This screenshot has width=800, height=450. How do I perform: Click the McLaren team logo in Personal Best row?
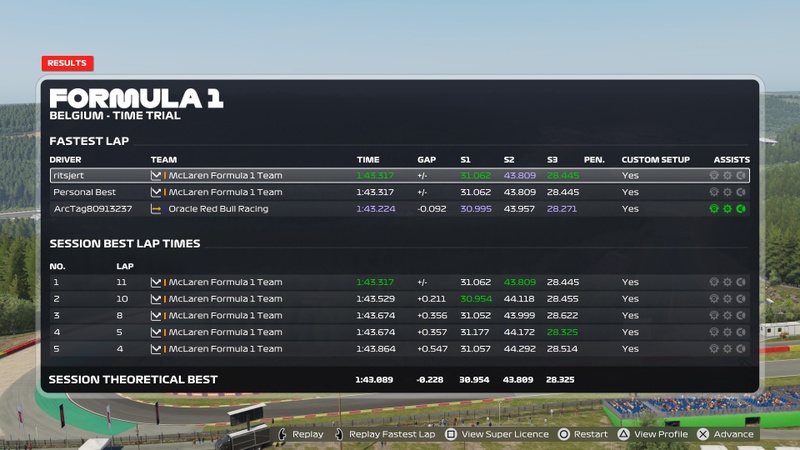point(156,192)
